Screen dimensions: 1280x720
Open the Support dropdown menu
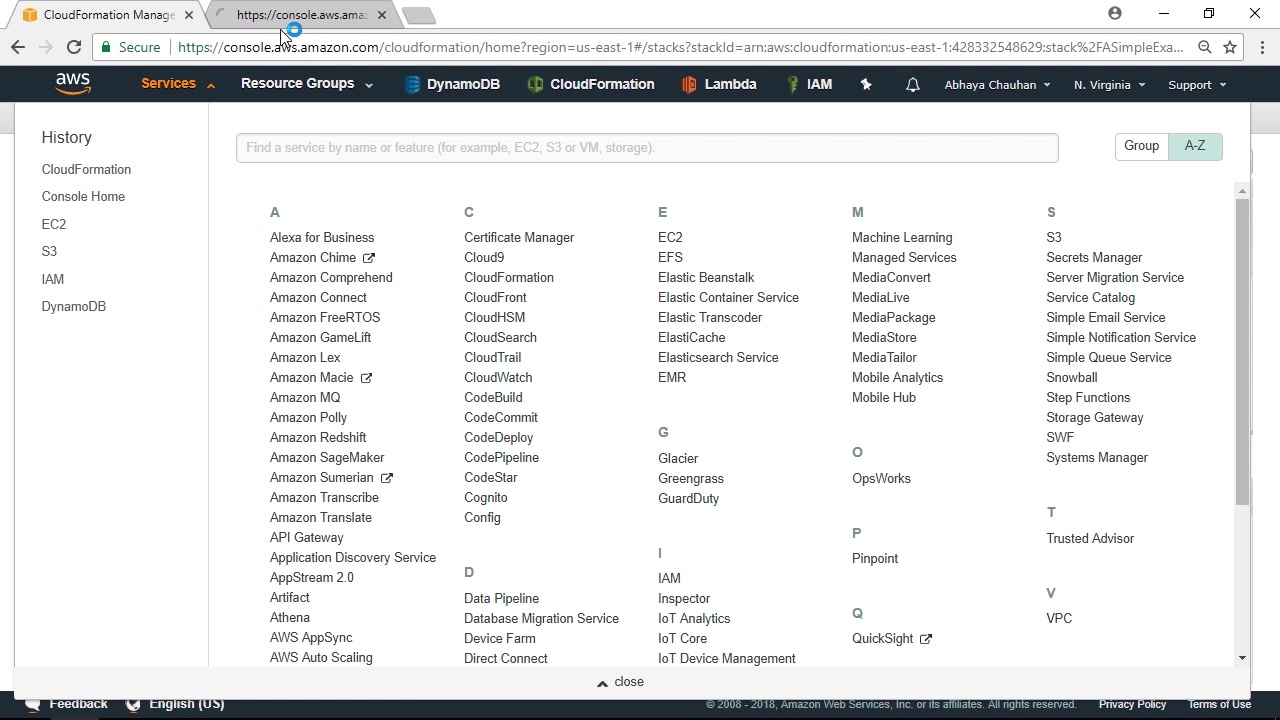[1197, 85]
